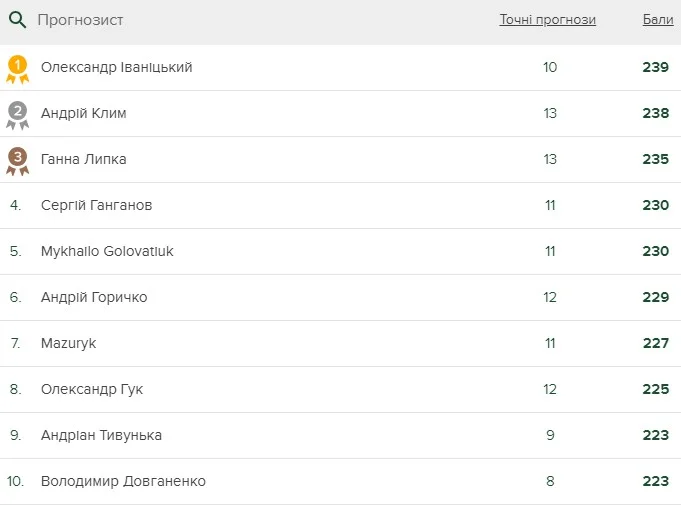Sort by Бали column header

657,20
